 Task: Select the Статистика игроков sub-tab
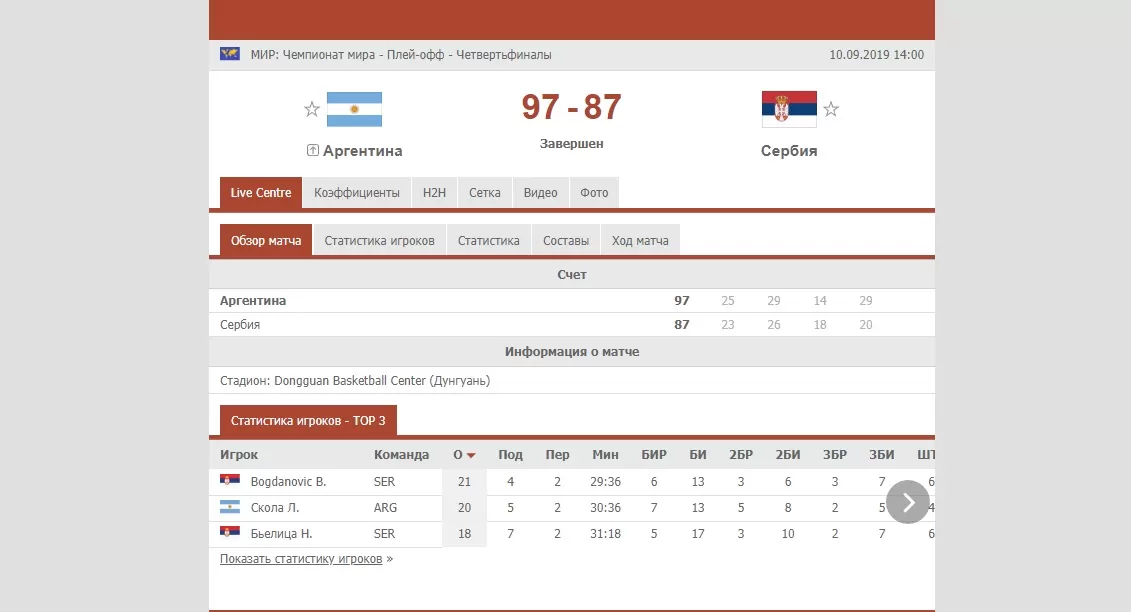click(x=379, y=241)
